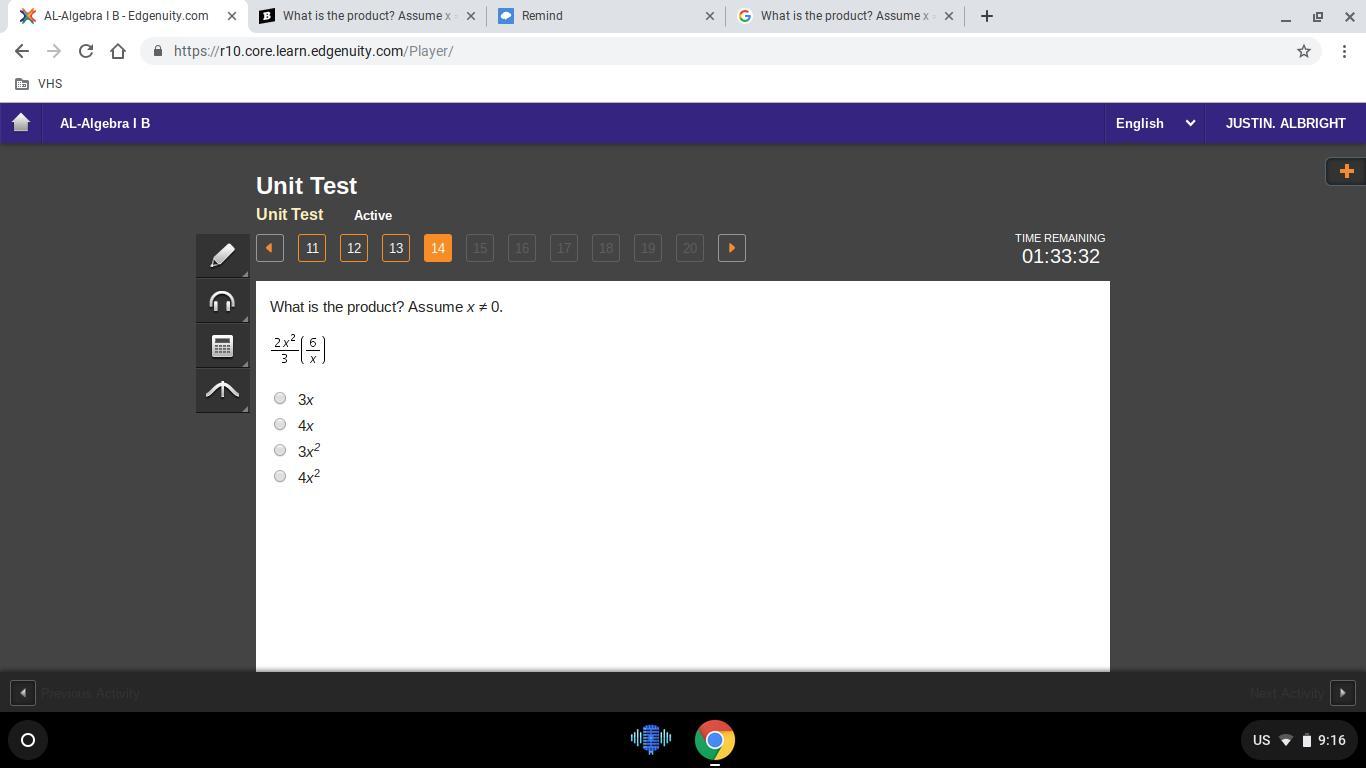1366x768 pixels.
Task: Go to the Edgenuity home icon
Action: [x=21, y=123]
